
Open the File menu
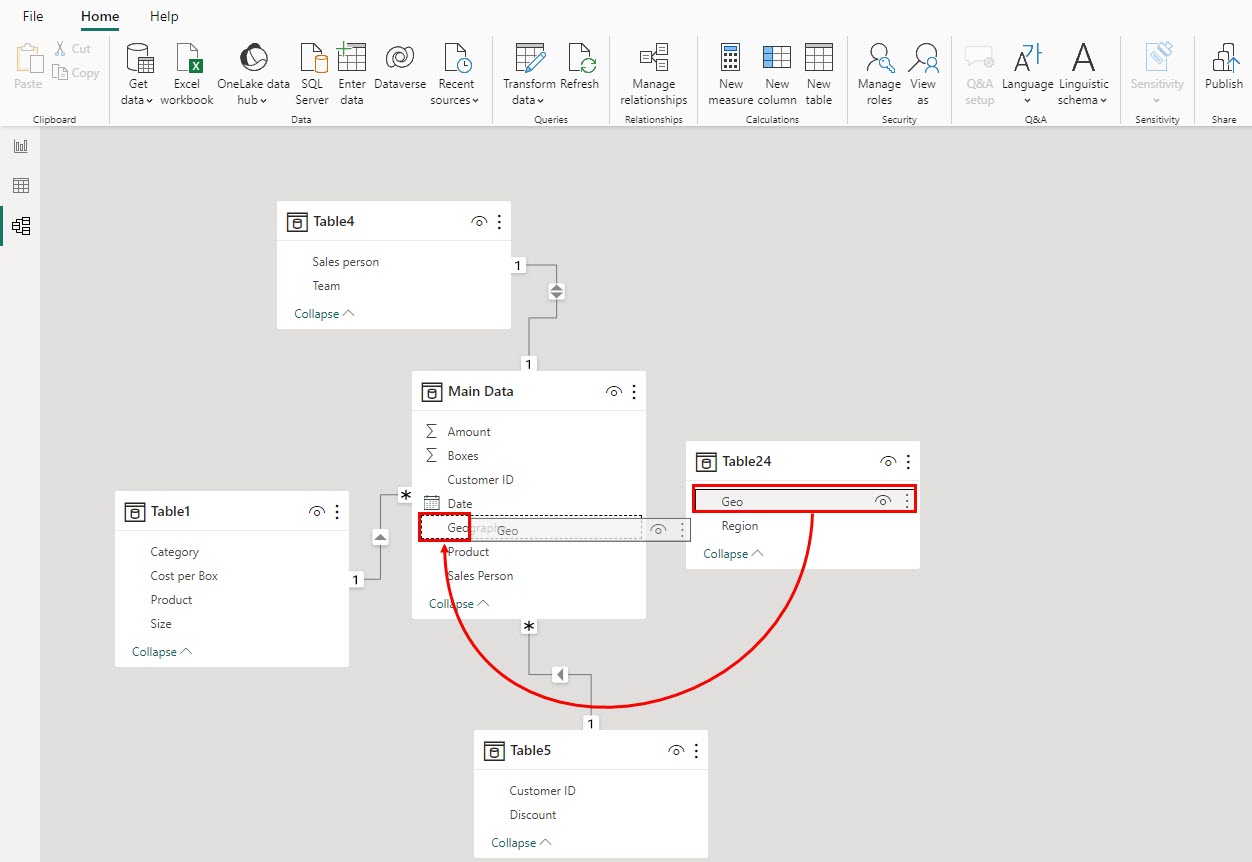pos(33,16)
